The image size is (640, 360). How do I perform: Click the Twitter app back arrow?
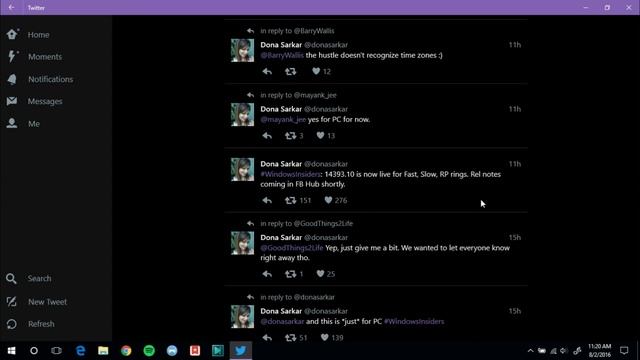(x=11, y=7)
